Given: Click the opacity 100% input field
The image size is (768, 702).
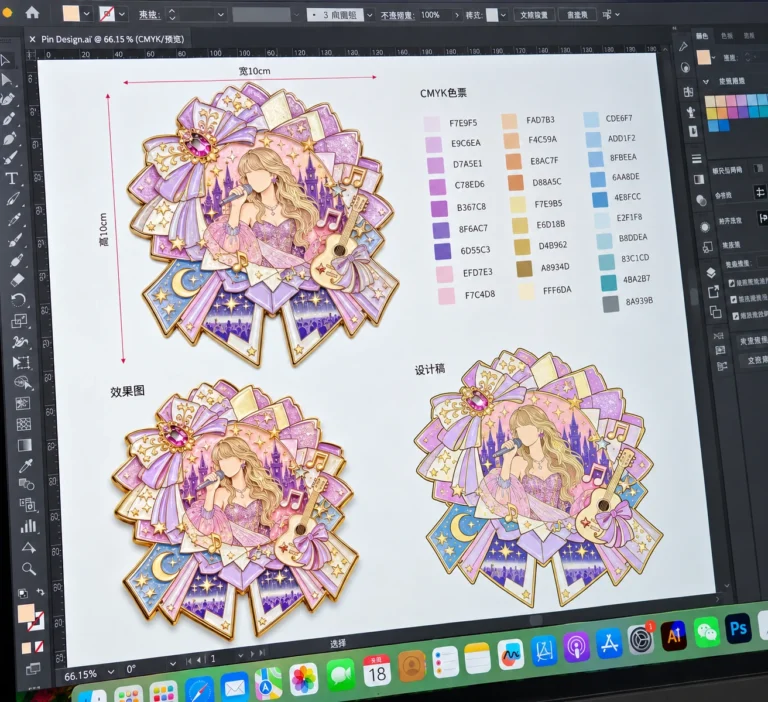Looking at the screenshot, I should (x=435, y=15).
